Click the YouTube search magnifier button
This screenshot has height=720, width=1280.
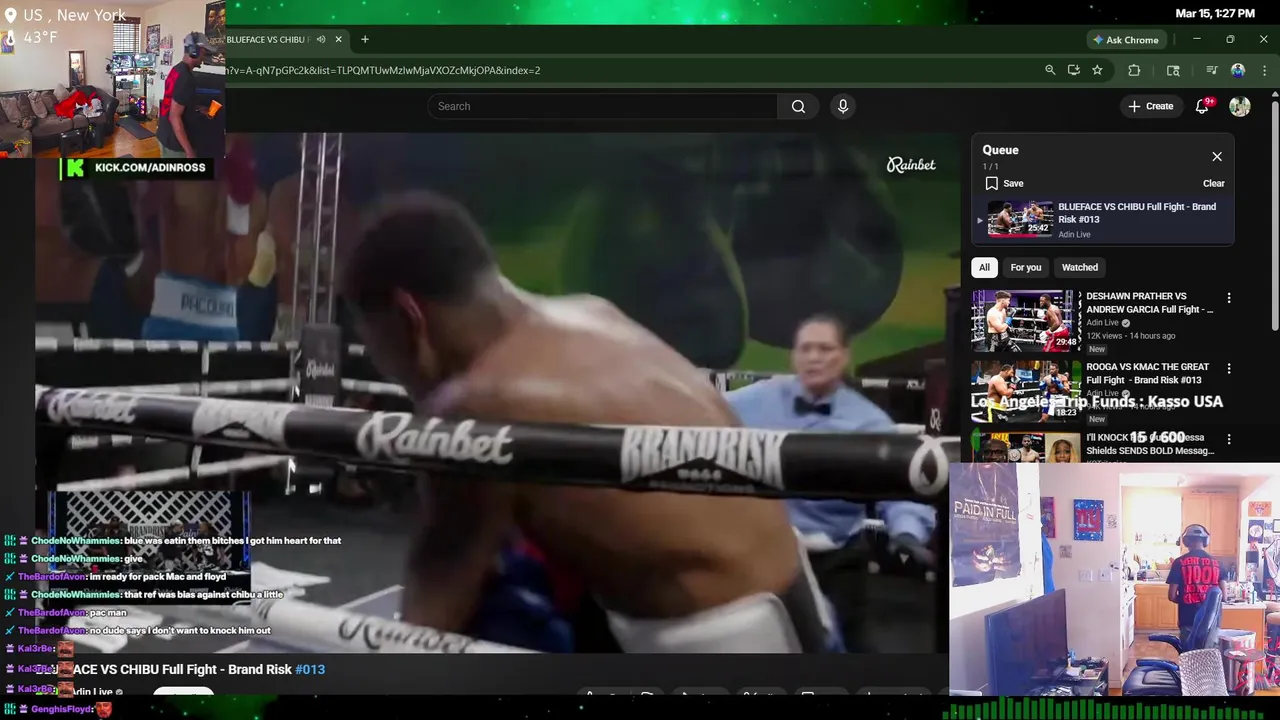point(798,106)
